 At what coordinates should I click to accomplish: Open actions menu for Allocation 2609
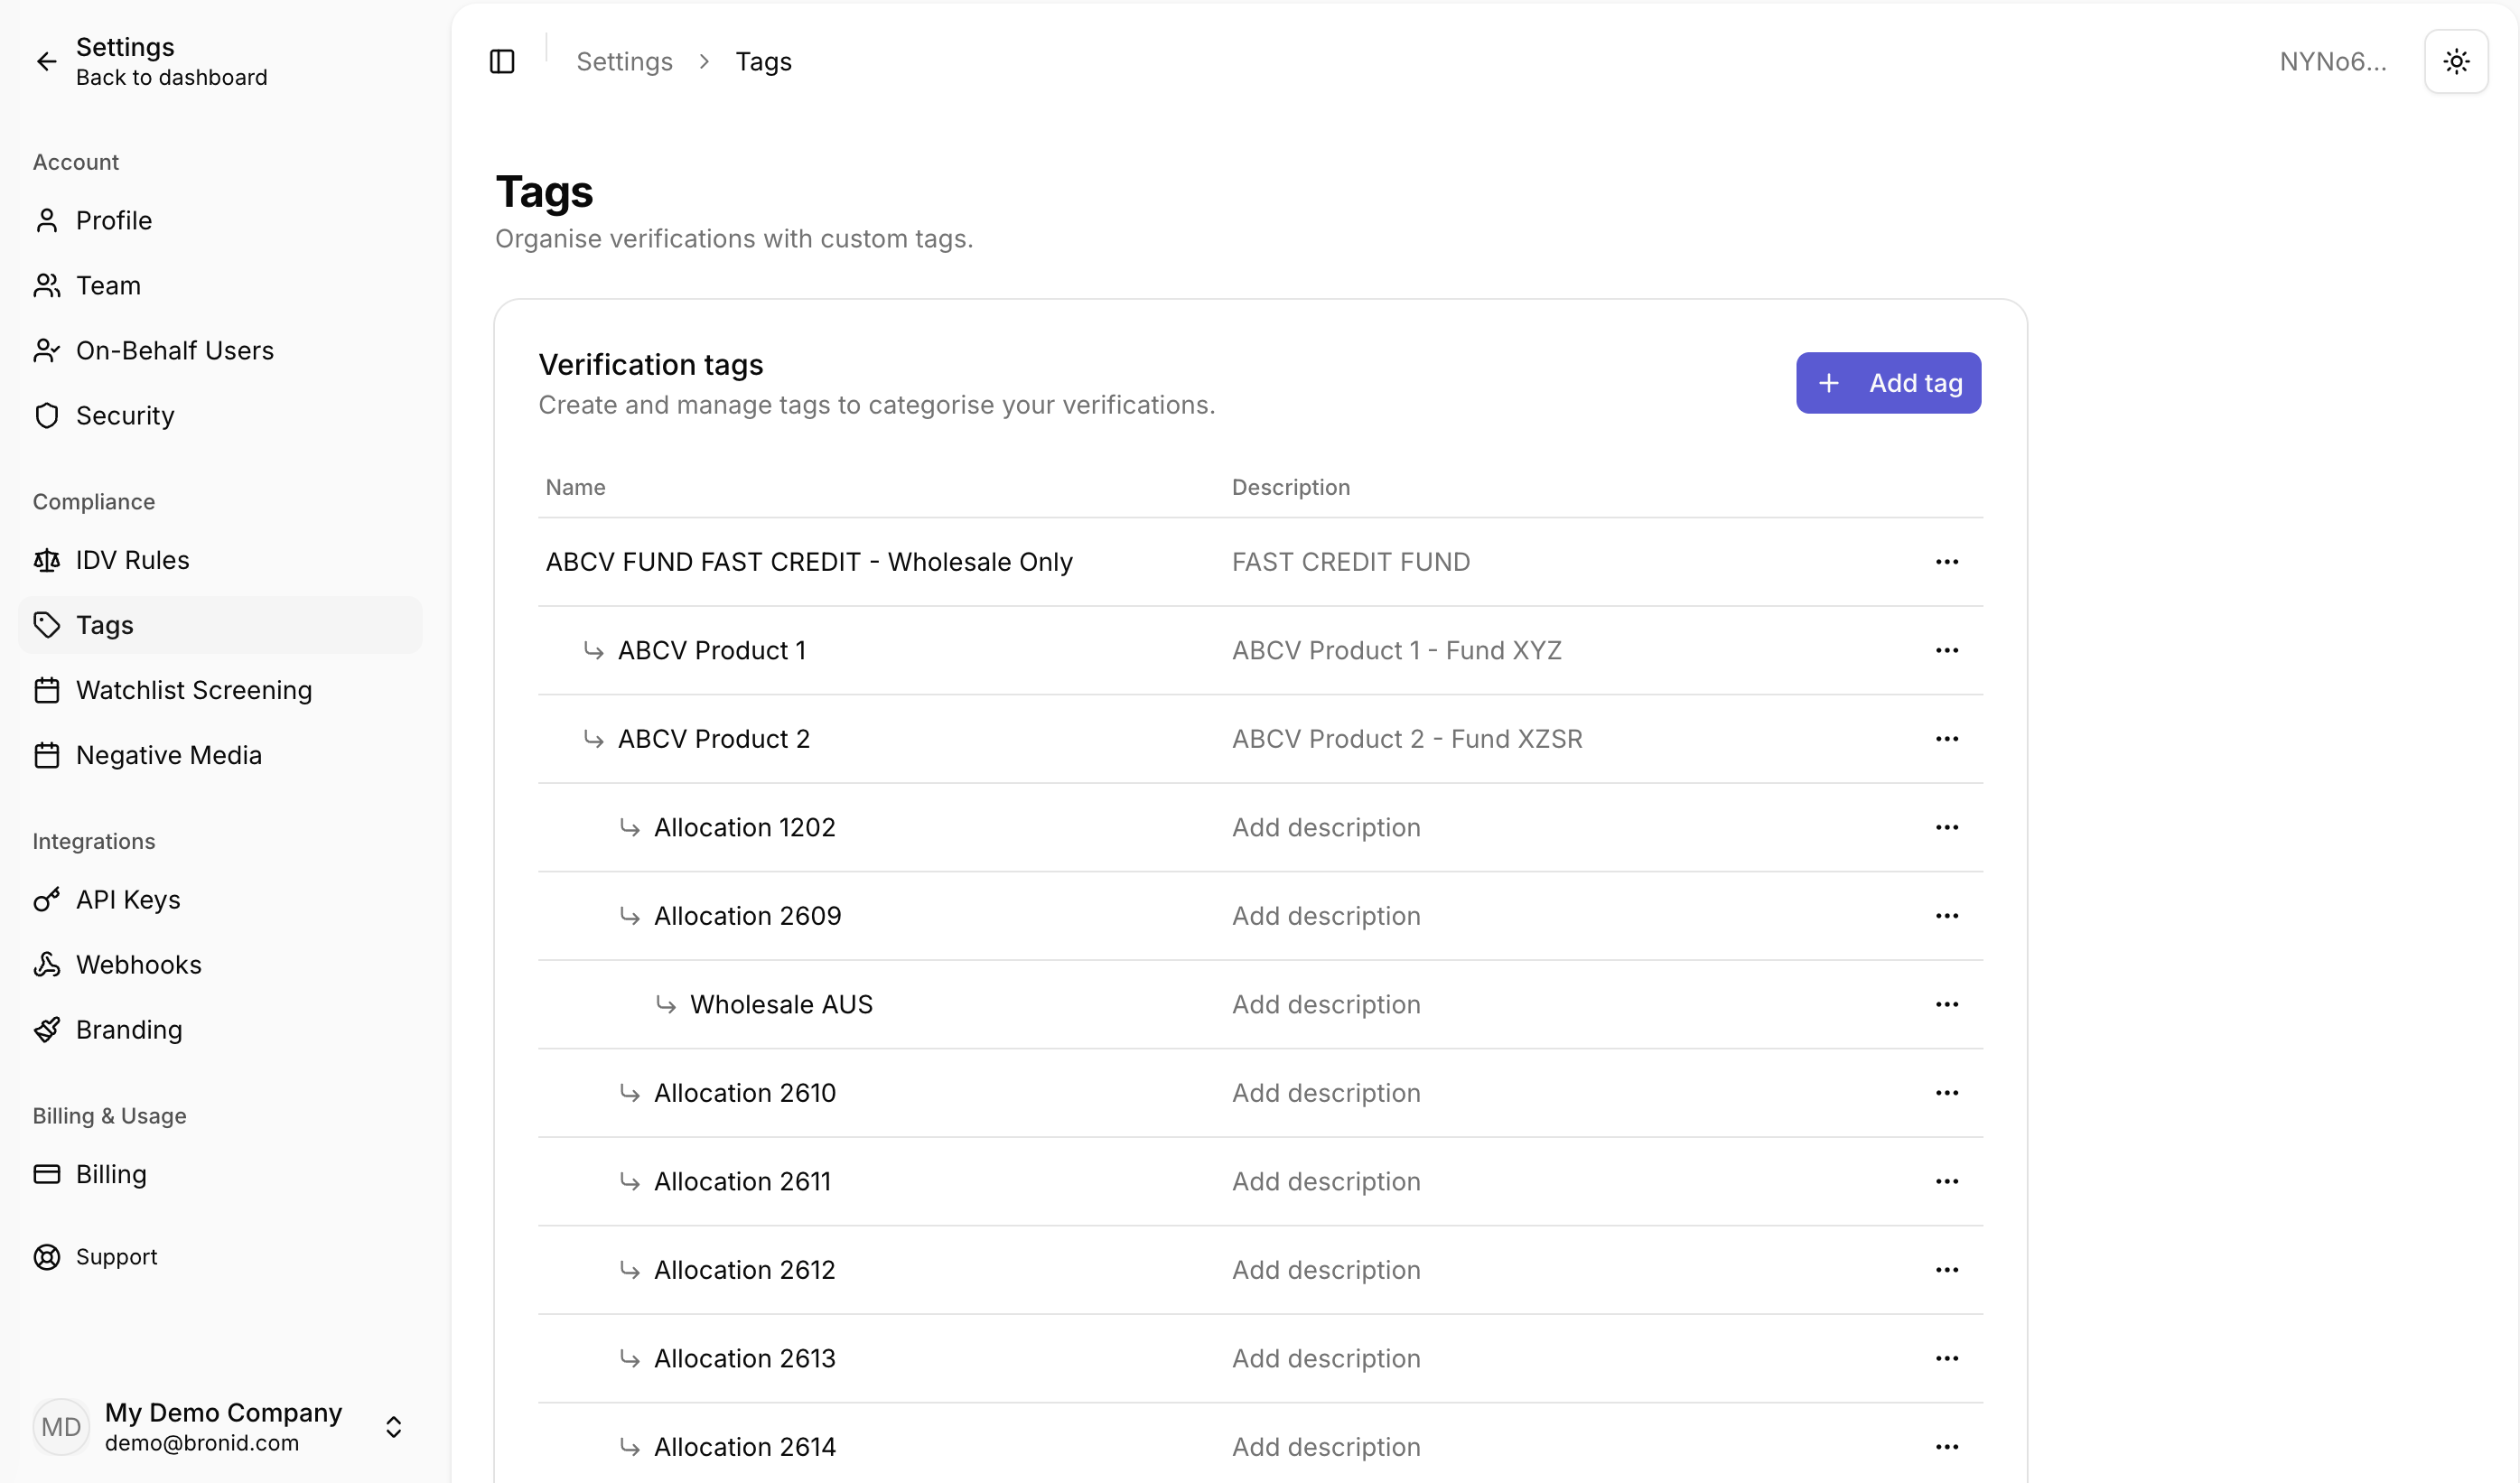click(1946, 916)
